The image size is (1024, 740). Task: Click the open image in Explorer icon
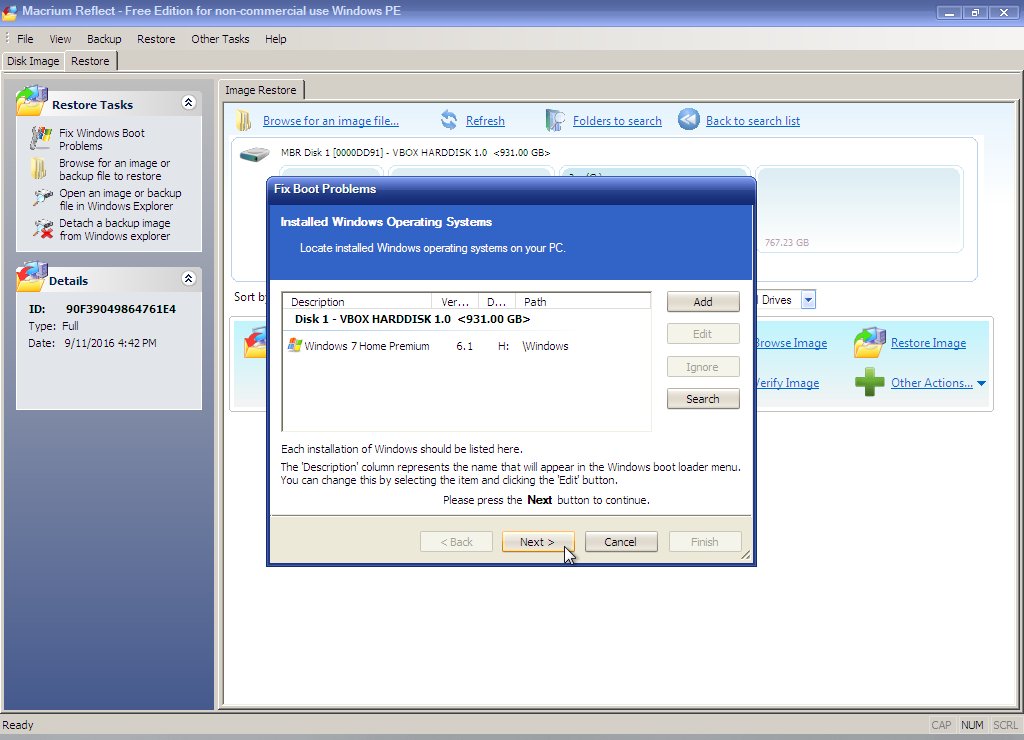[40, 198]
